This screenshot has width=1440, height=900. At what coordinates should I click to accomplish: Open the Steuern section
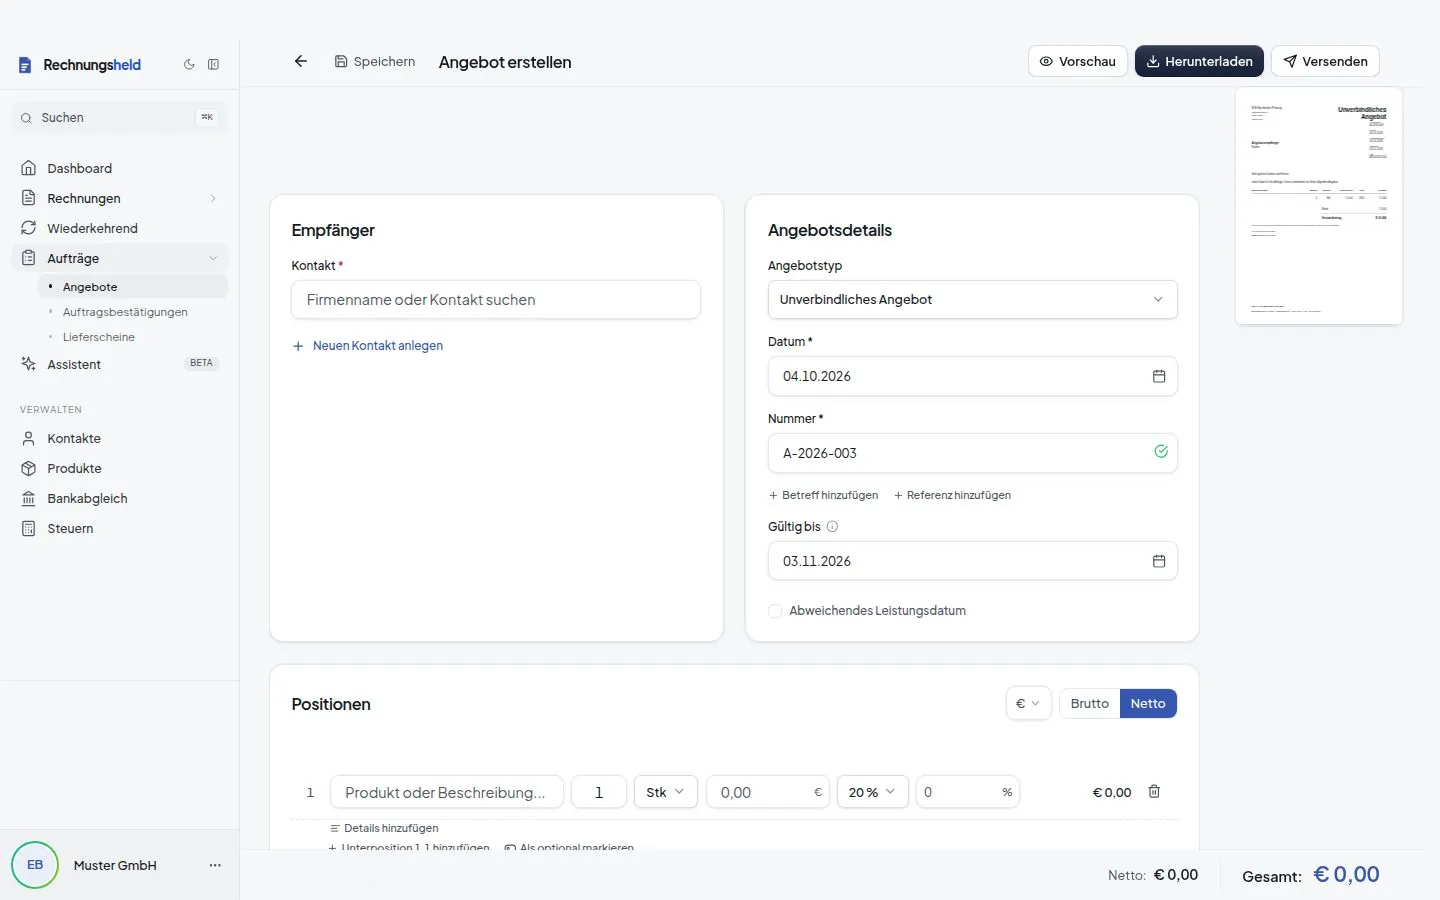click(x=120, y=528)
